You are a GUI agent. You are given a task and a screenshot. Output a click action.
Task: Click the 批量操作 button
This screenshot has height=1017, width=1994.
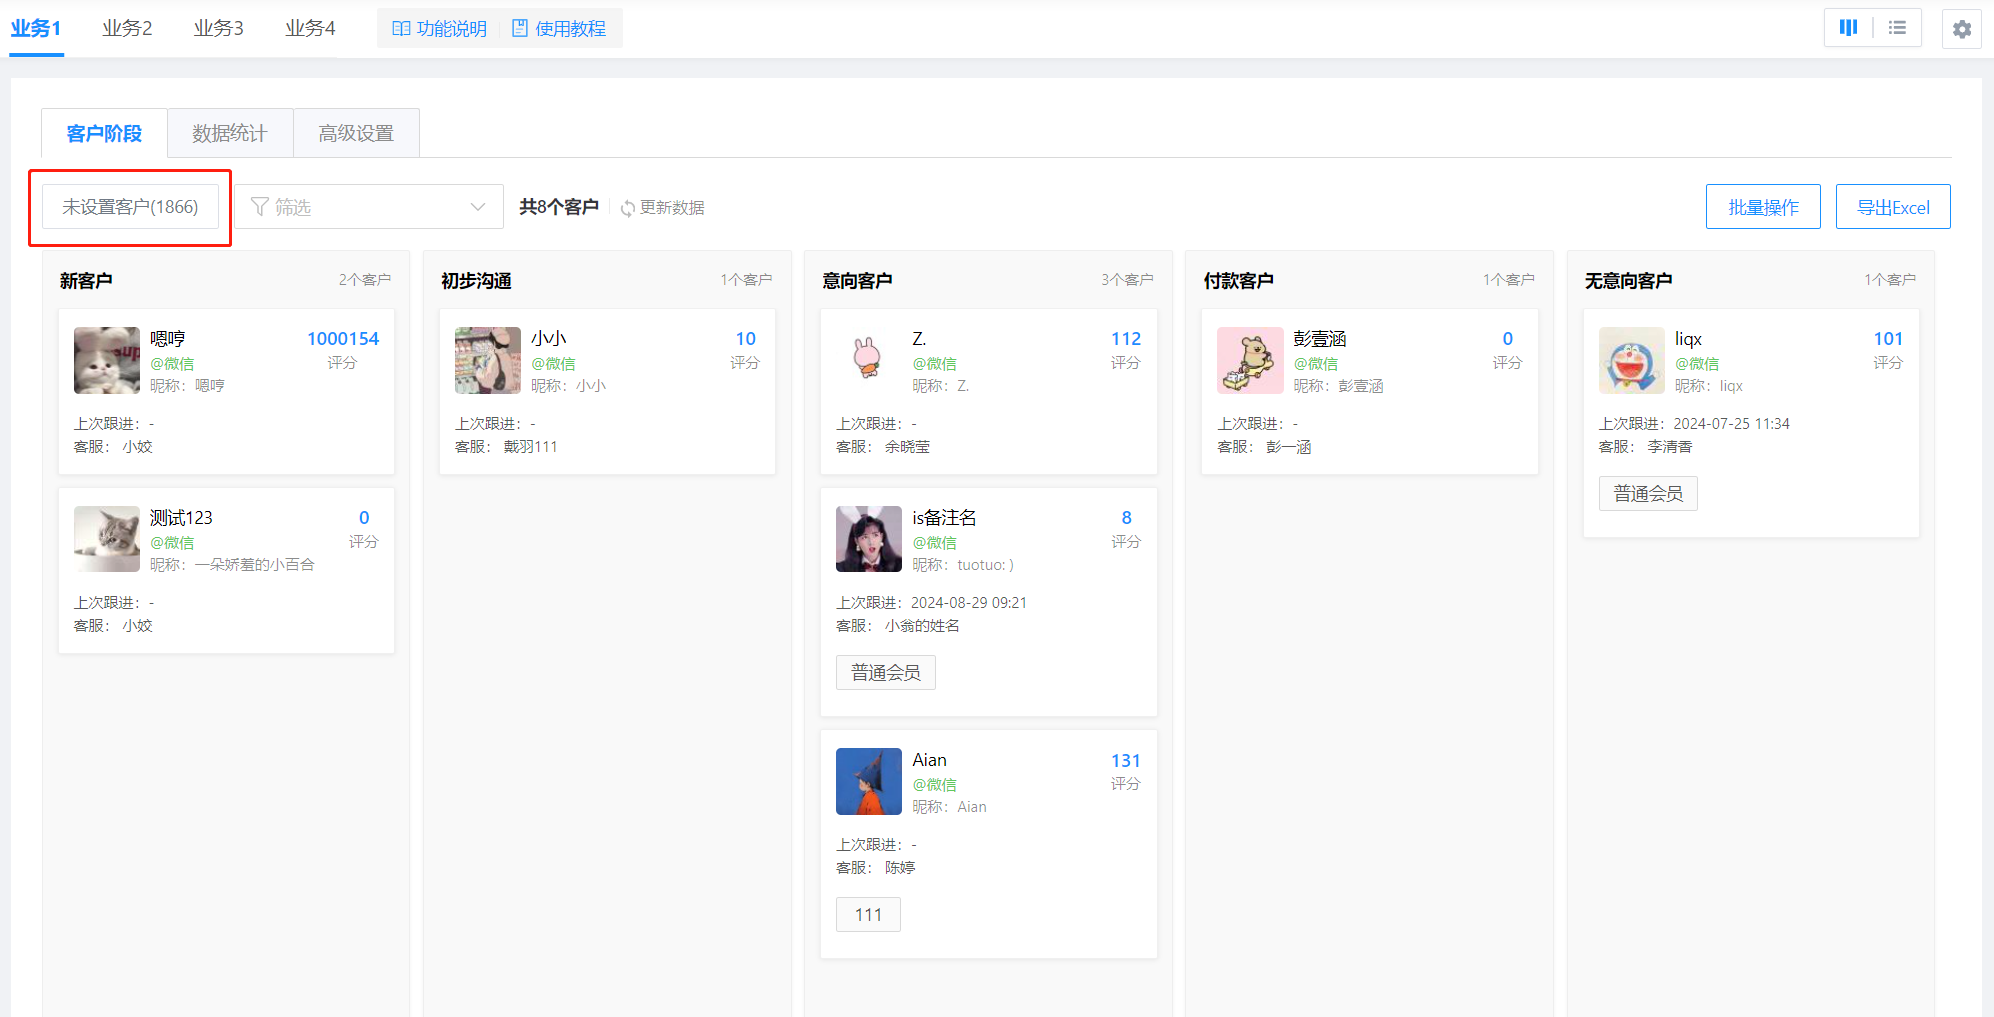click(x=1763, y=207)
